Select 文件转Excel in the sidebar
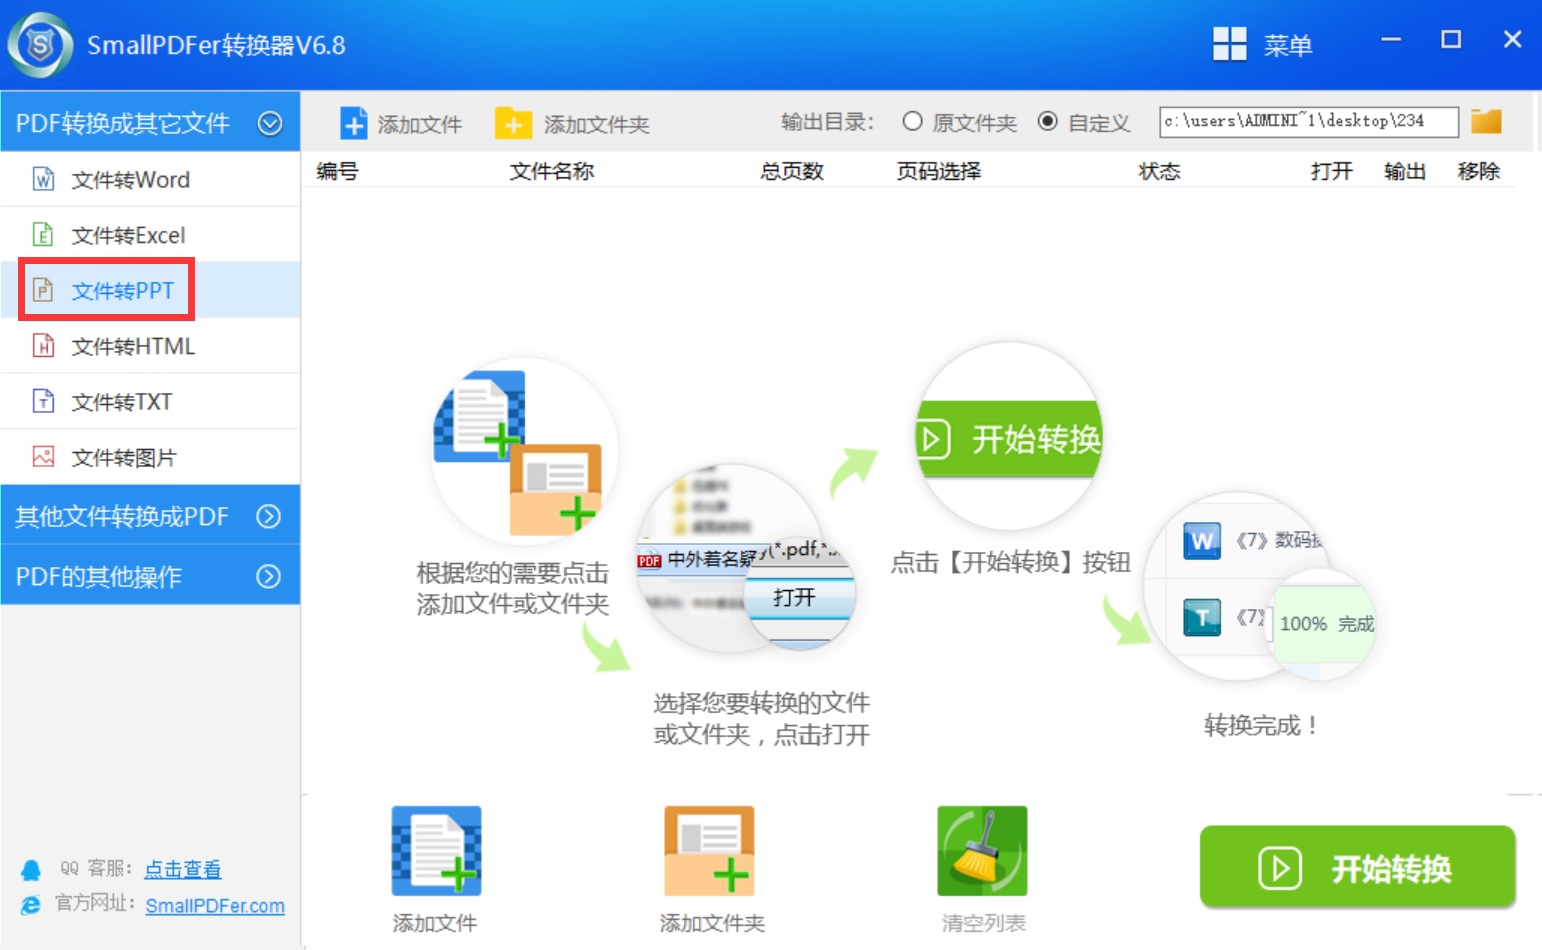This screenshot has height=950, width=1542. [150, 235]
